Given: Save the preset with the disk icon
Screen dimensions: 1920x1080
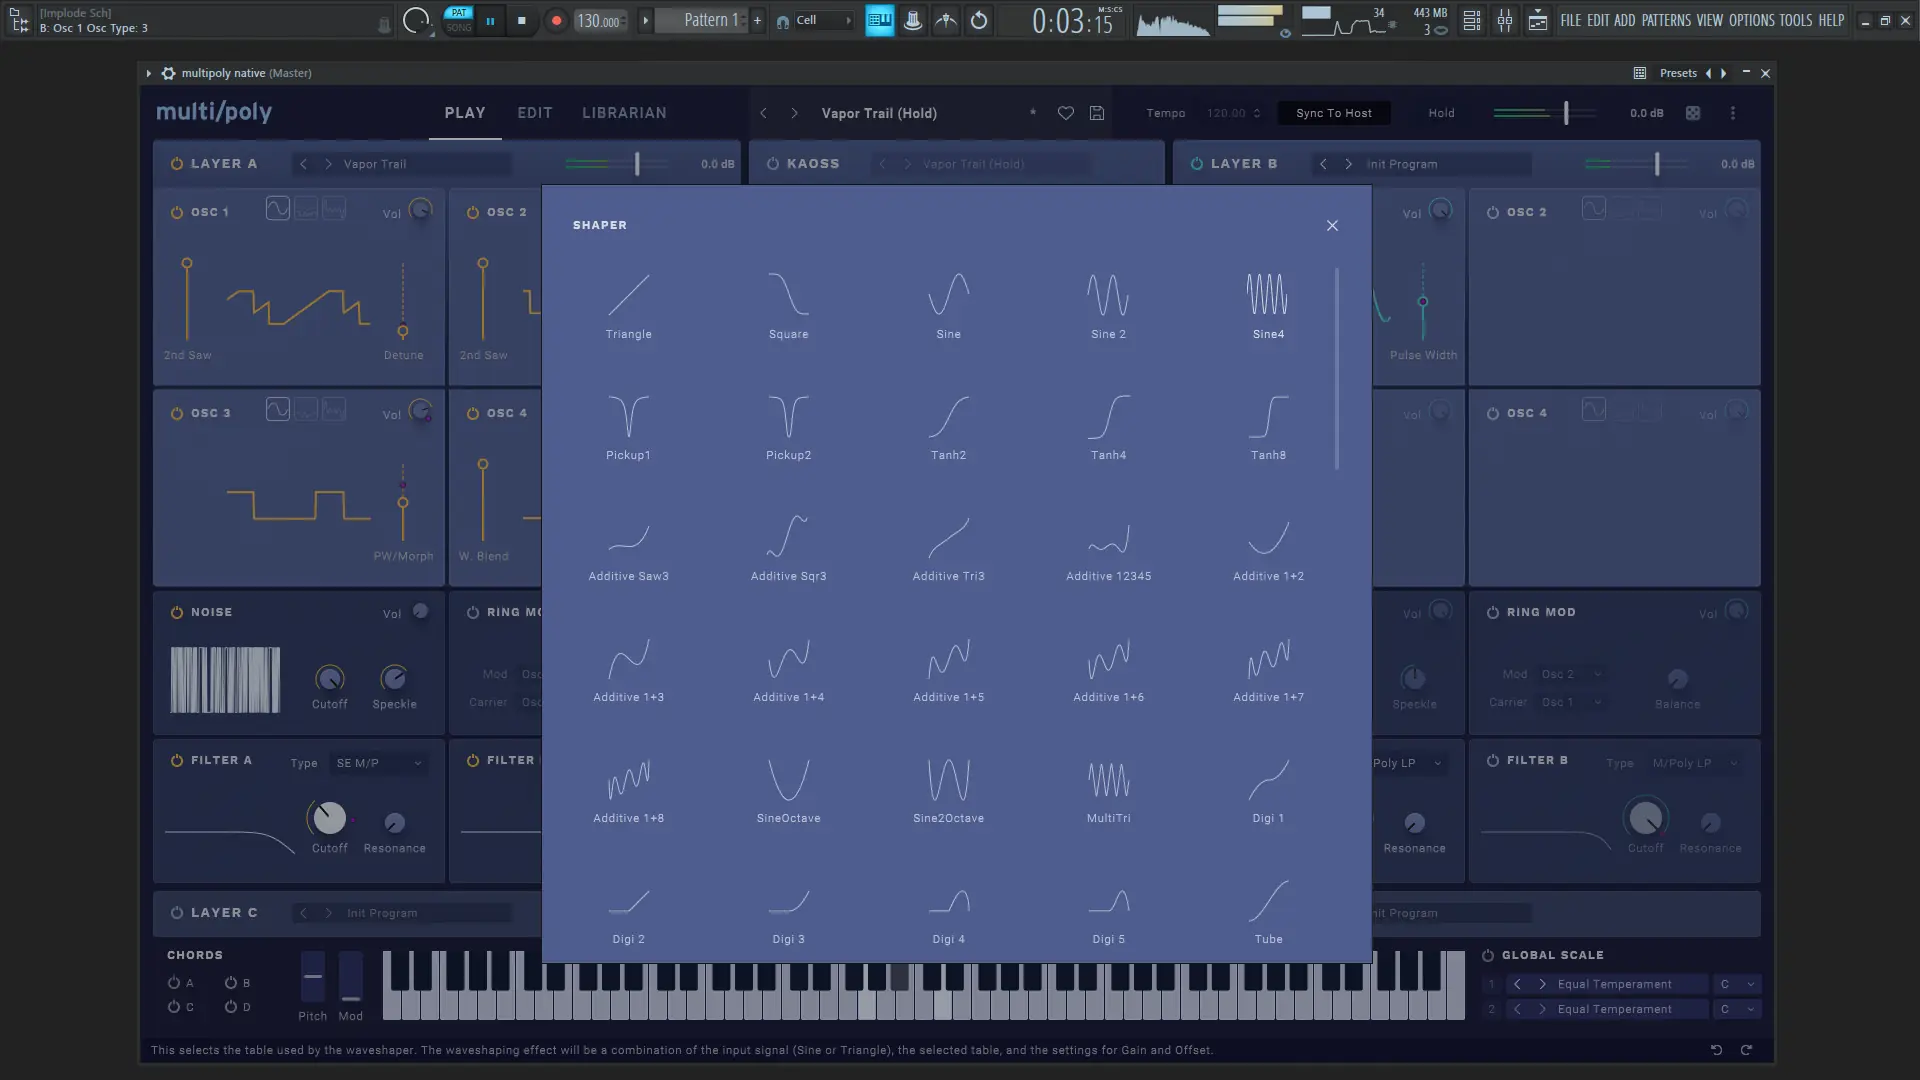Looking at the screenshot, I should click(1097, 113).
